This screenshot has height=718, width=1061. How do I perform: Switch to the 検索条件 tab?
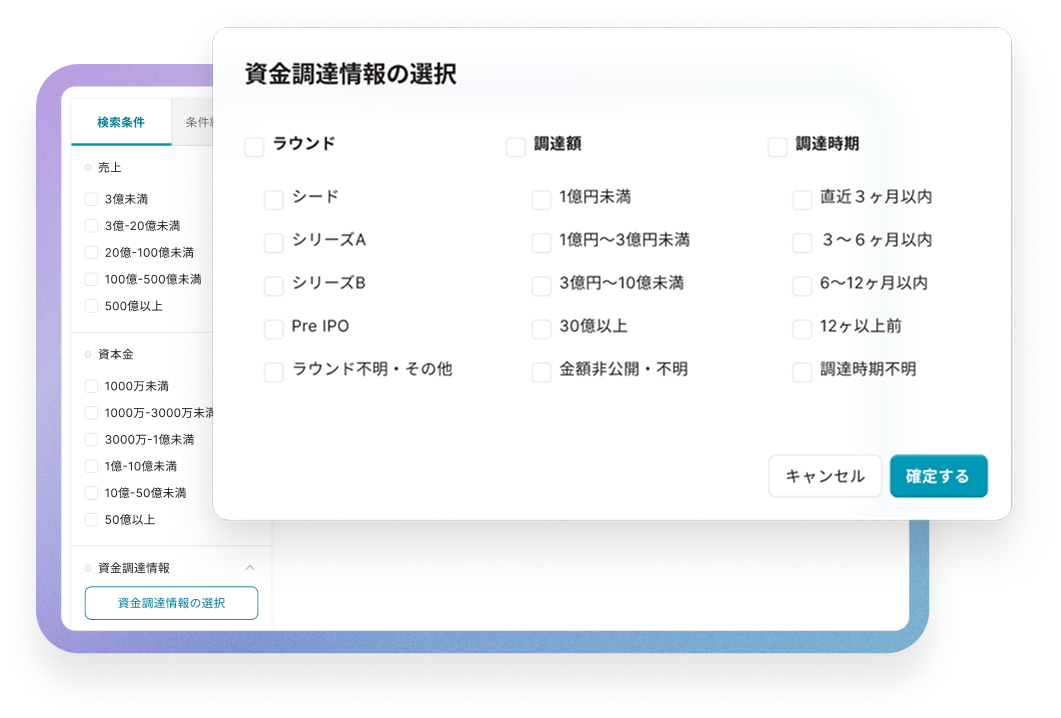pos(121,123)
